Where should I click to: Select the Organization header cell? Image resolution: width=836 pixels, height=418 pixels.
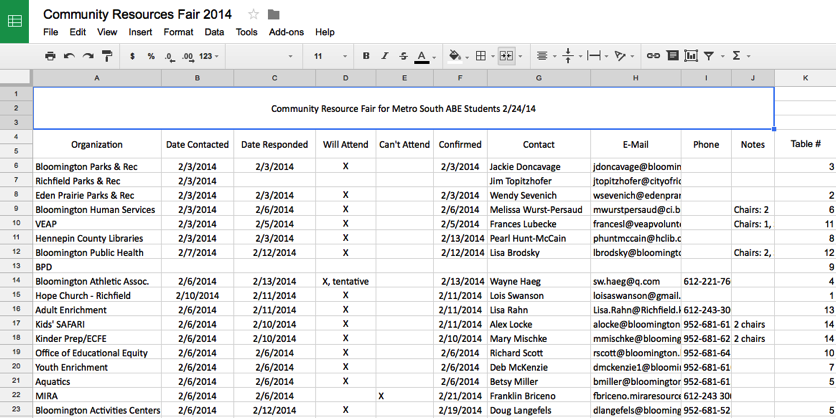click(96, 144)
